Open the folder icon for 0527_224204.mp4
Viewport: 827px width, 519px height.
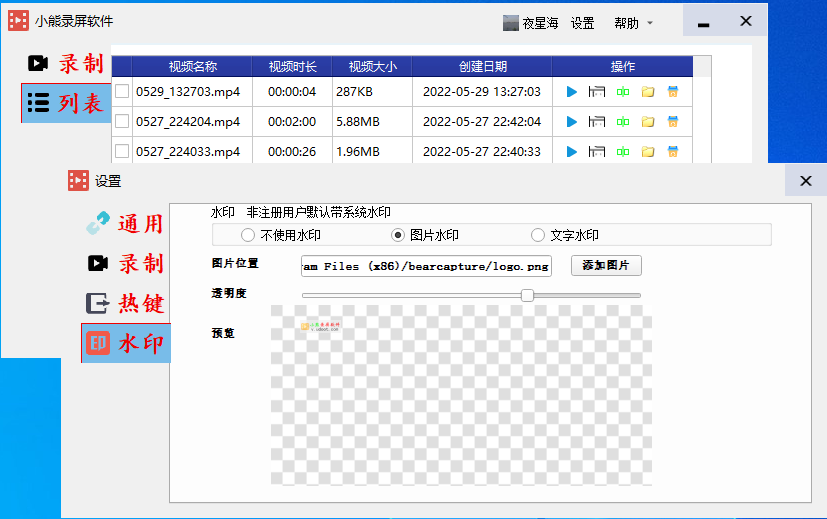tap(648, 122)
